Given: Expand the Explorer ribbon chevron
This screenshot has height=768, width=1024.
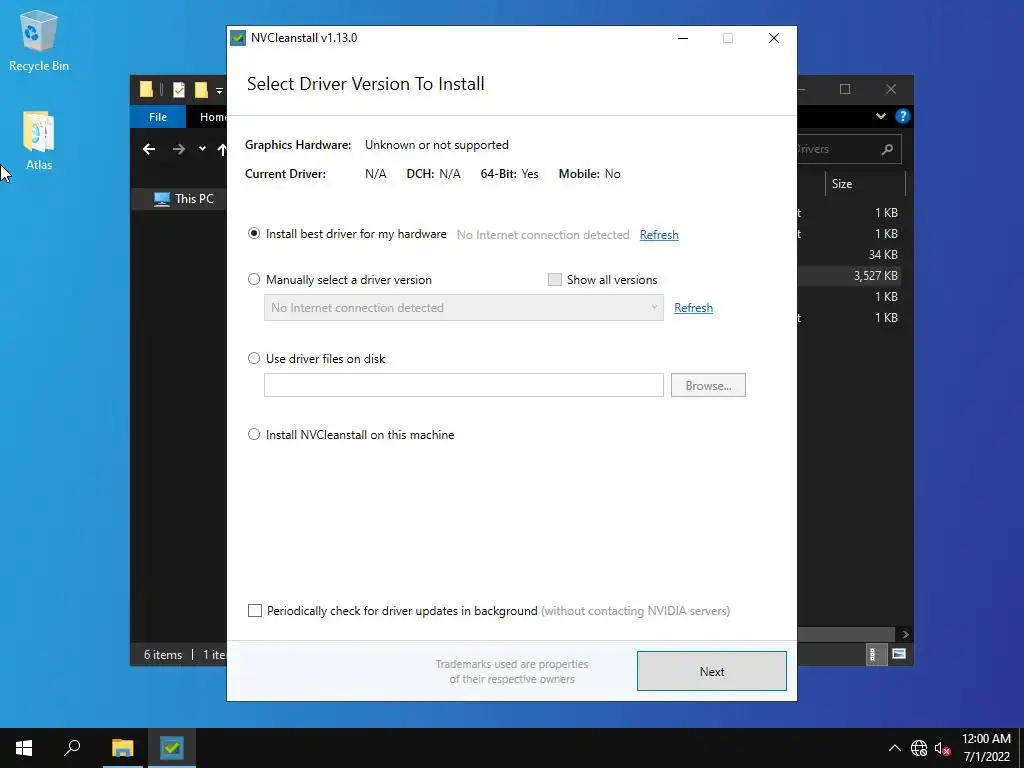Looking at the screenshot, I should coord(880,116).
